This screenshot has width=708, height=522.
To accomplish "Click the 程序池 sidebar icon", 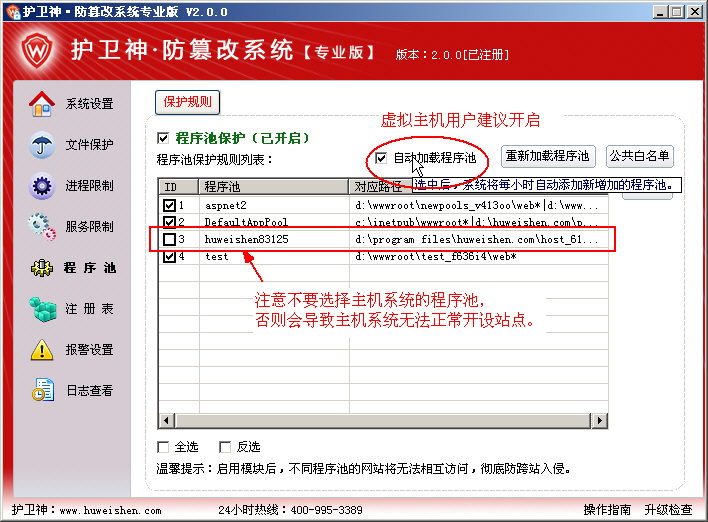I will click(x=42, y=268).
